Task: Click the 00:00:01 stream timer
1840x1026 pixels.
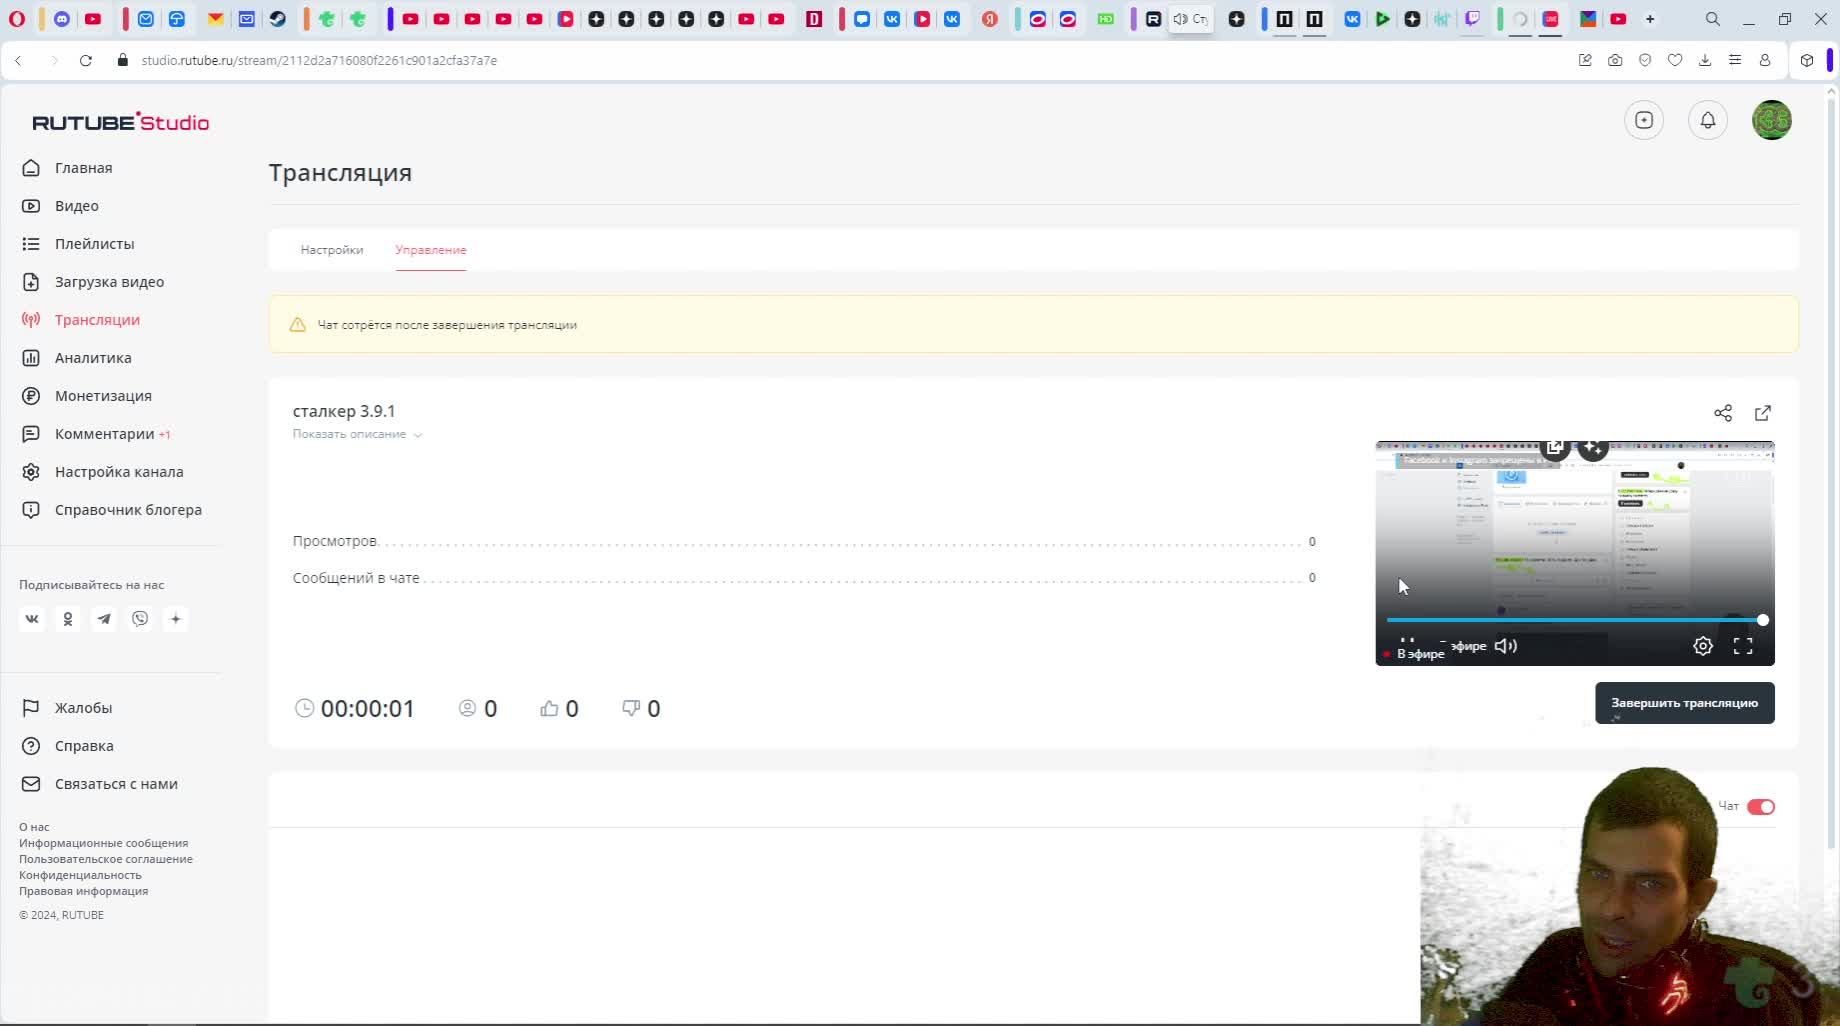Action: pyautogui.click(x=368, y=709)
